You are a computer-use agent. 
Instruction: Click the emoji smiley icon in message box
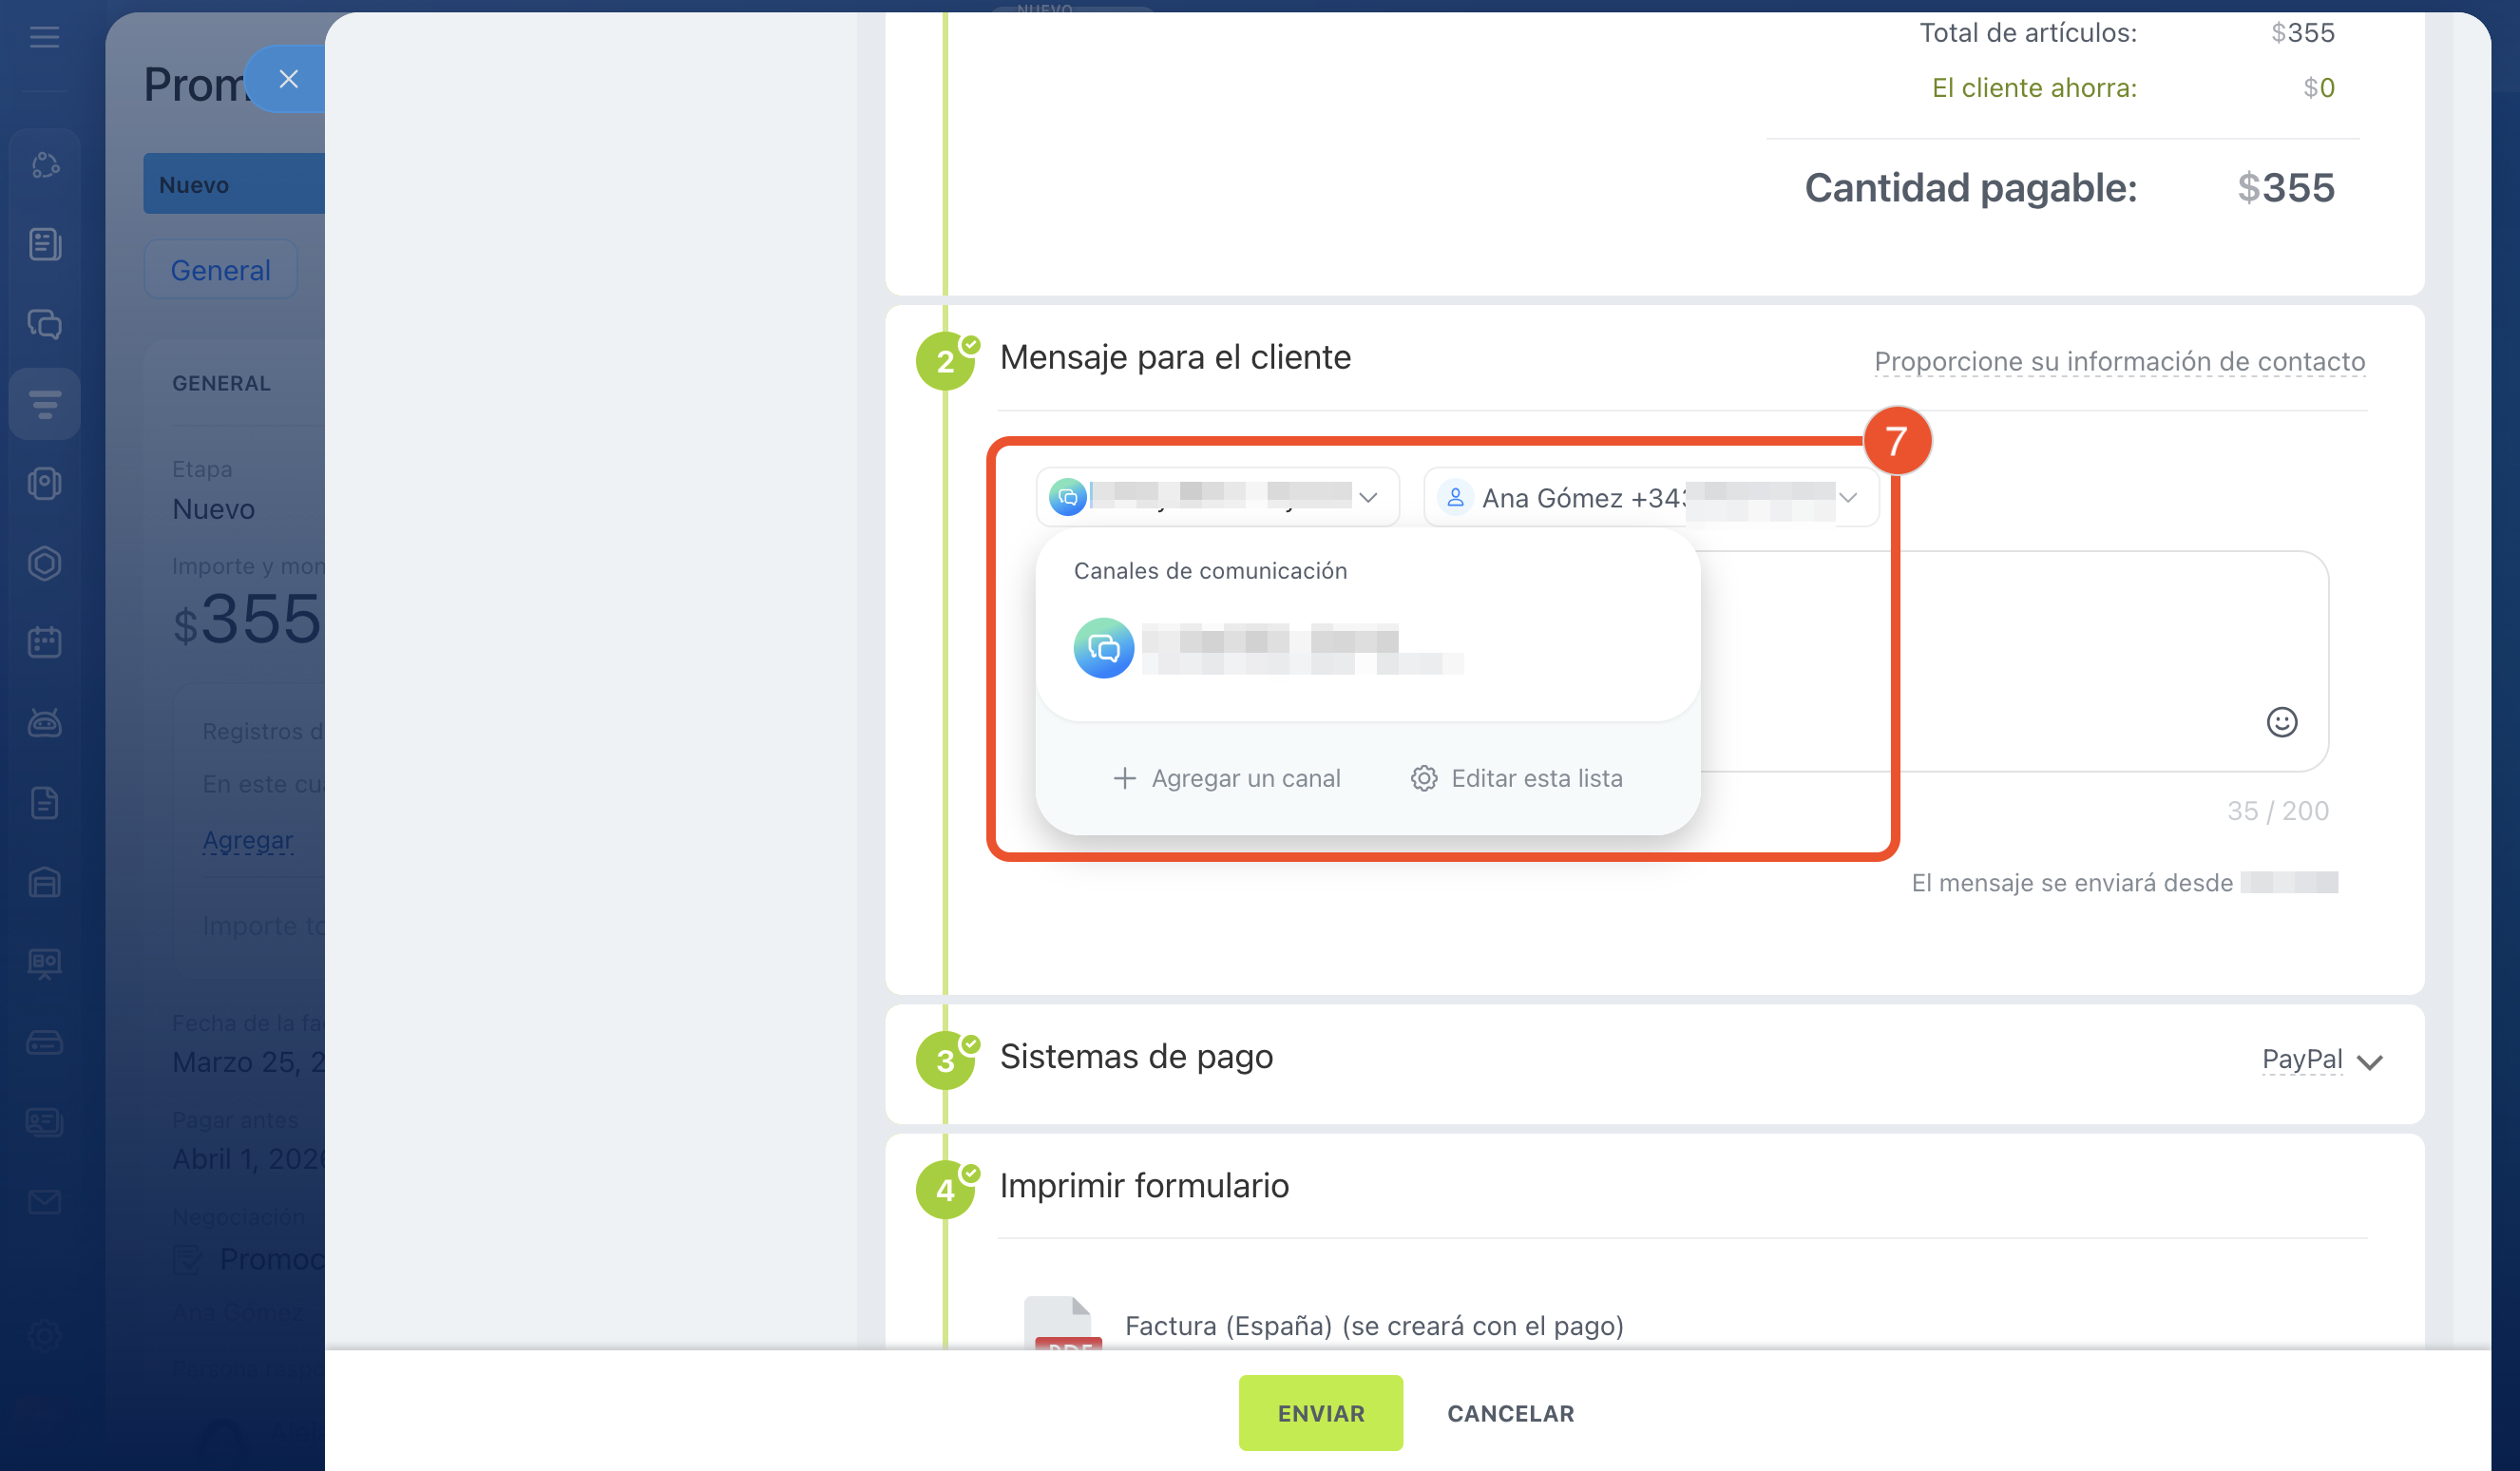pyautogui.click(x=2281, y=722)
